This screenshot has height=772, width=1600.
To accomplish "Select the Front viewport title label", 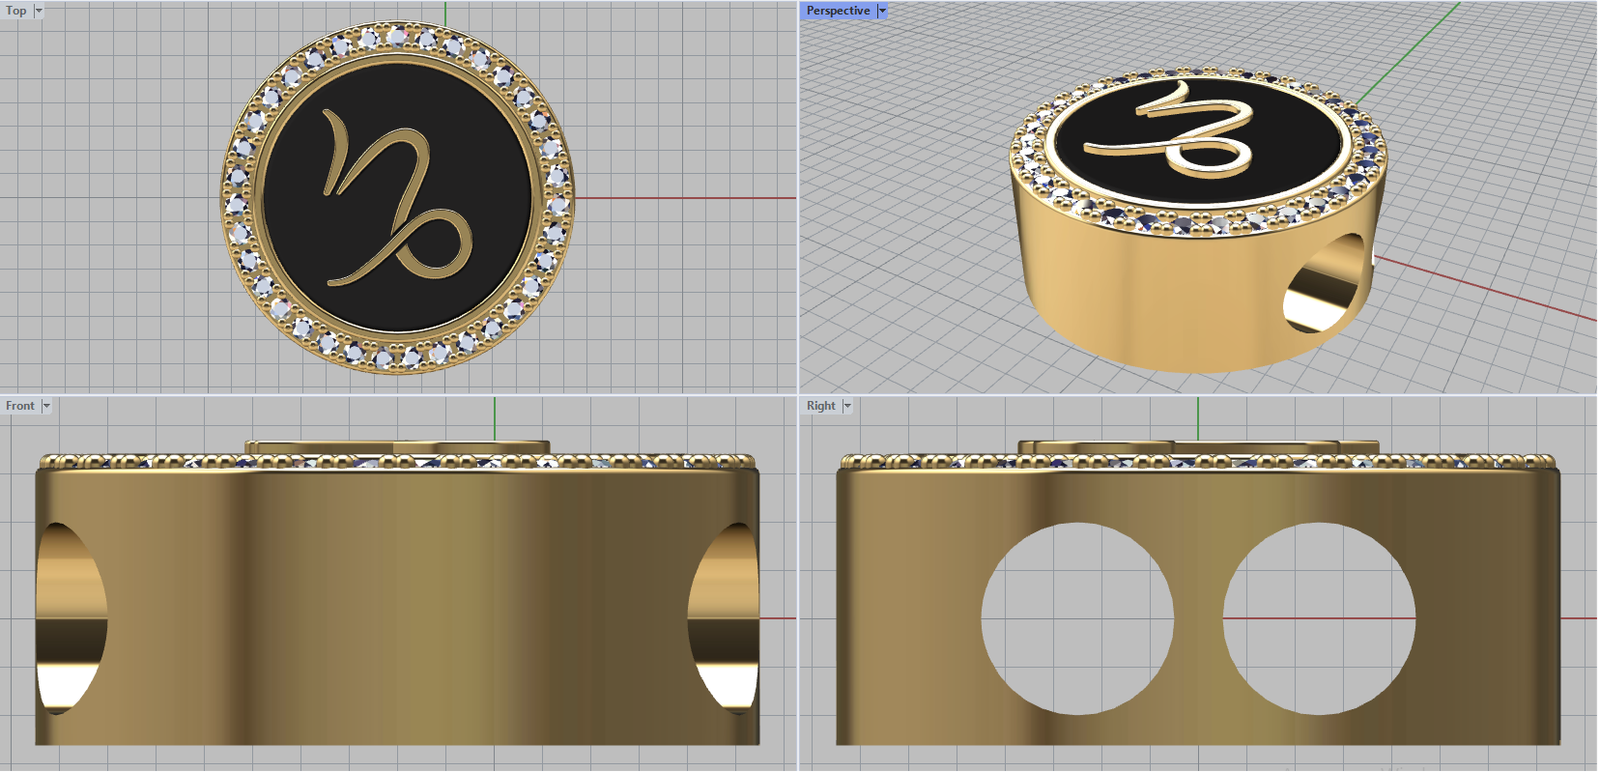I will (20, 406).
